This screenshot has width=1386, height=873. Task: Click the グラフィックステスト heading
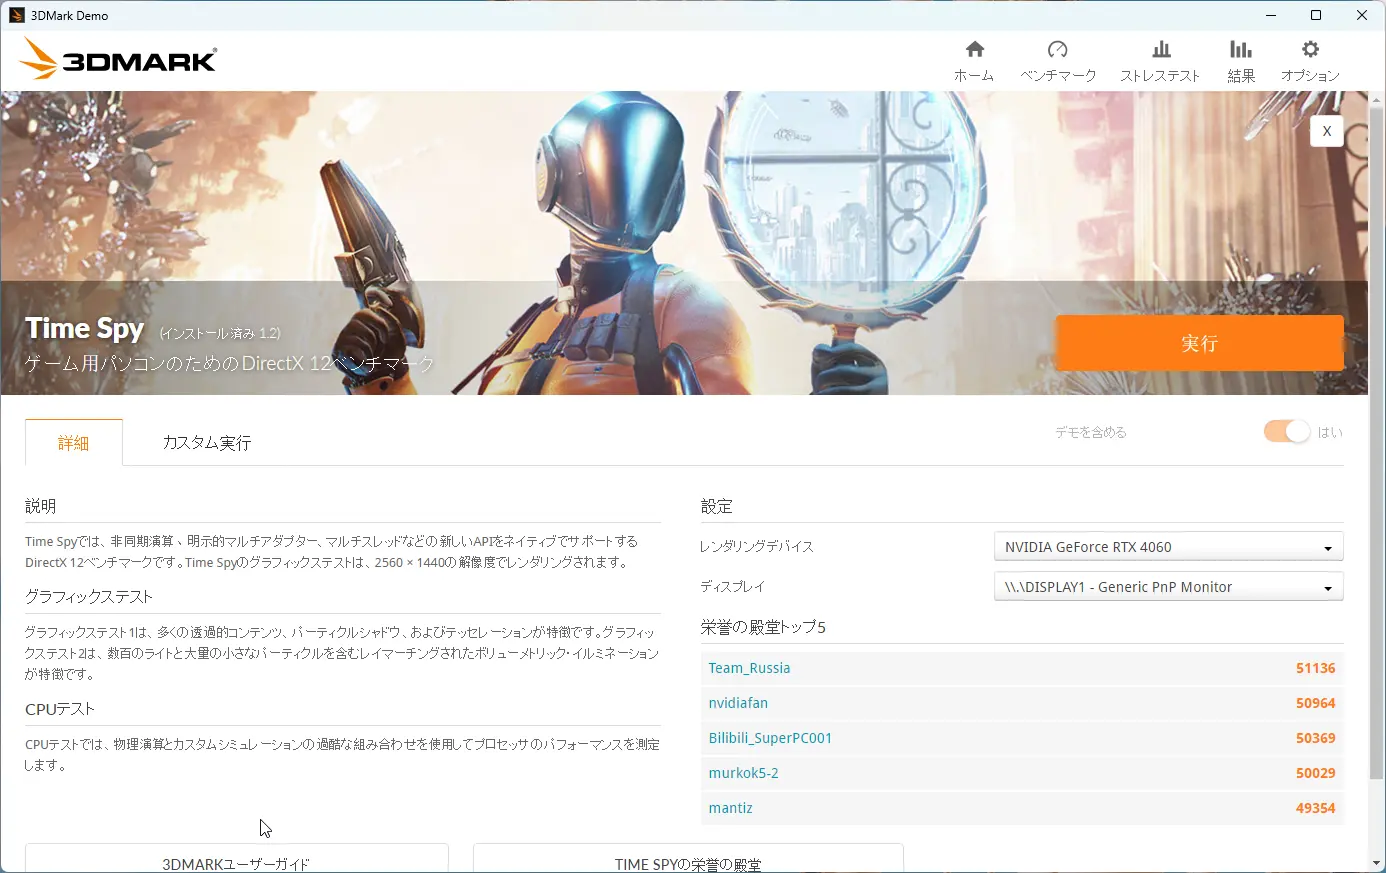89,597
